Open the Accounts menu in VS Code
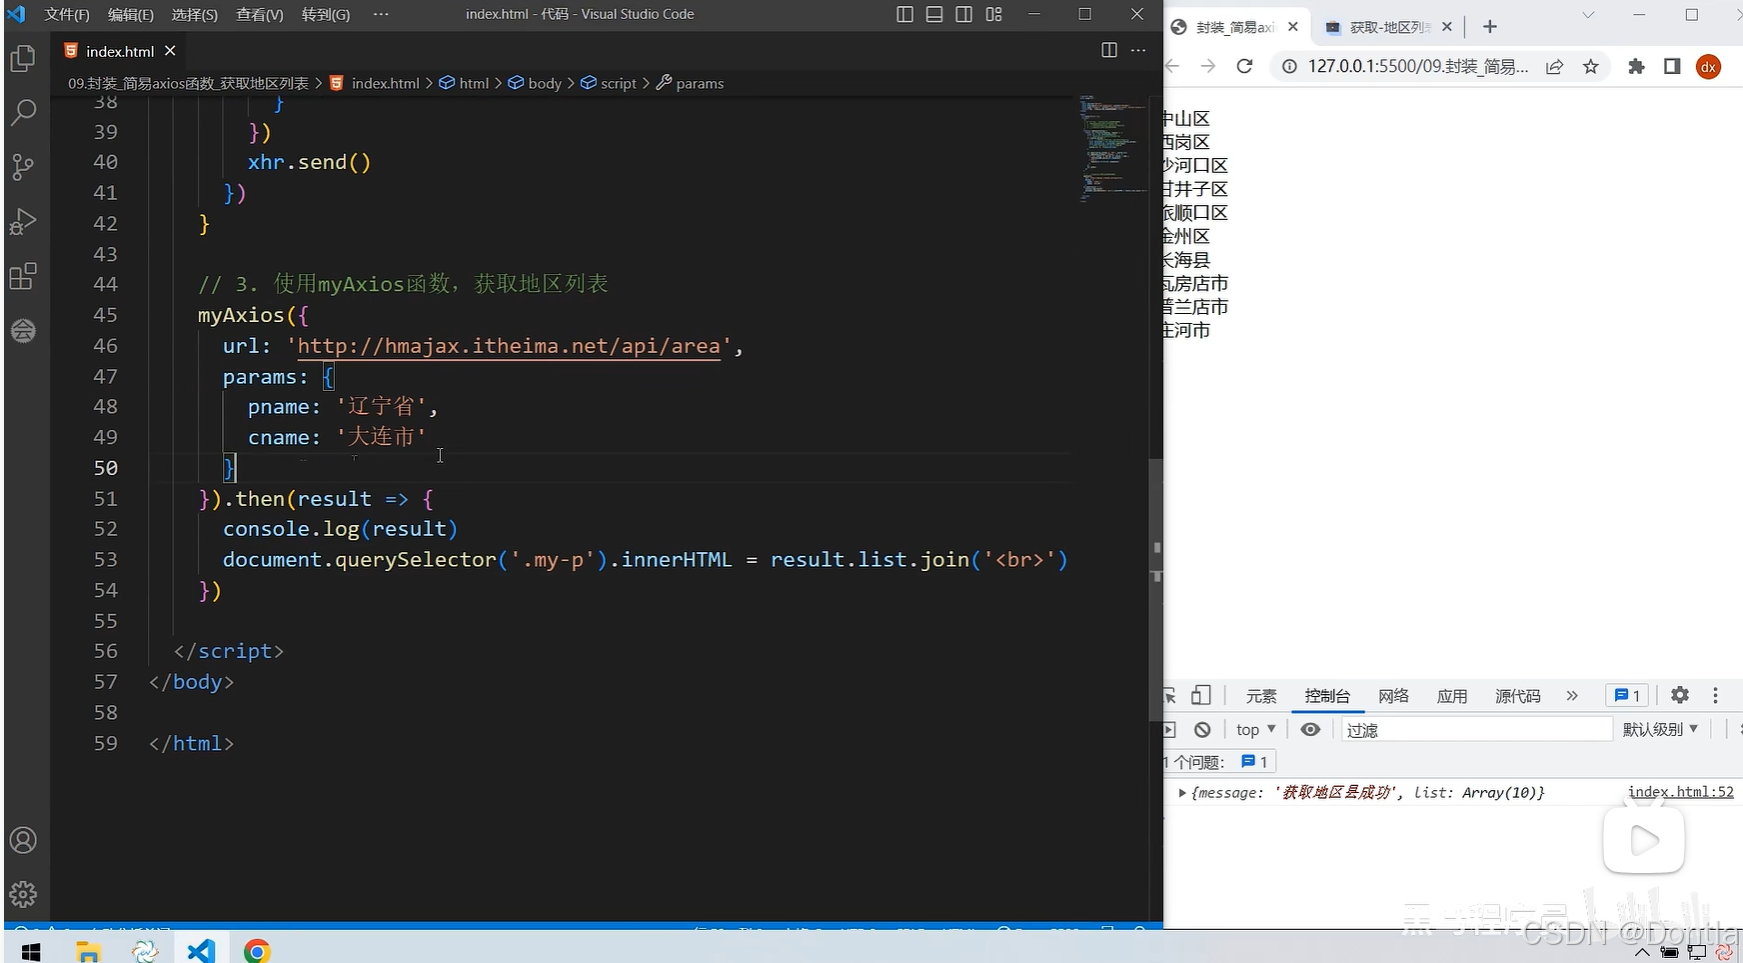 pyautogui.click(x=23, y=841)
